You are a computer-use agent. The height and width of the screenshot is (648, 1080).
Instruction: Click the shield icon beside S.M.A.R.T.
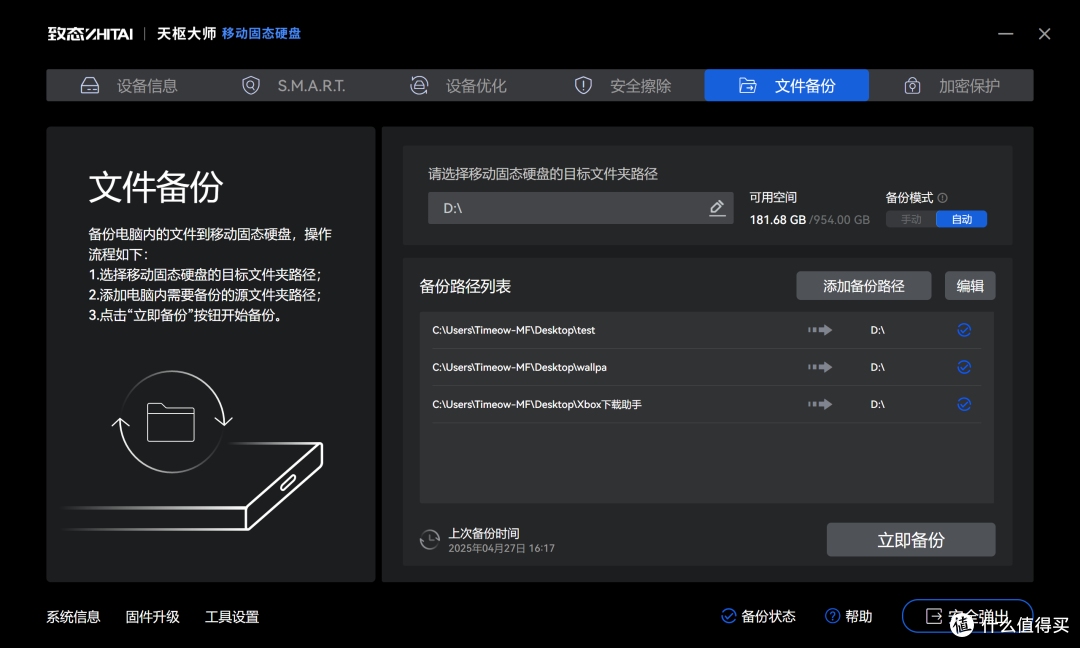[251, 85]
